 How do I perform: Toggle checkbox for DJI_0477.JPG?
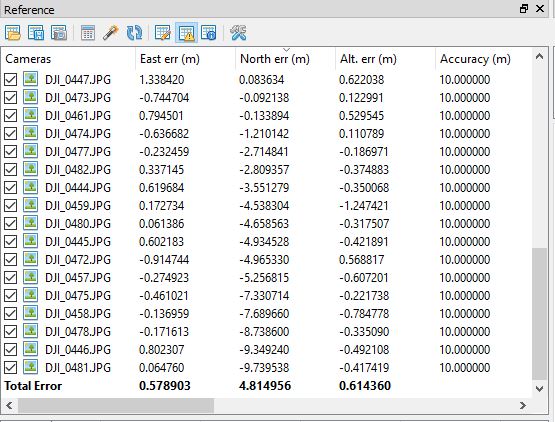coord(11,152)
